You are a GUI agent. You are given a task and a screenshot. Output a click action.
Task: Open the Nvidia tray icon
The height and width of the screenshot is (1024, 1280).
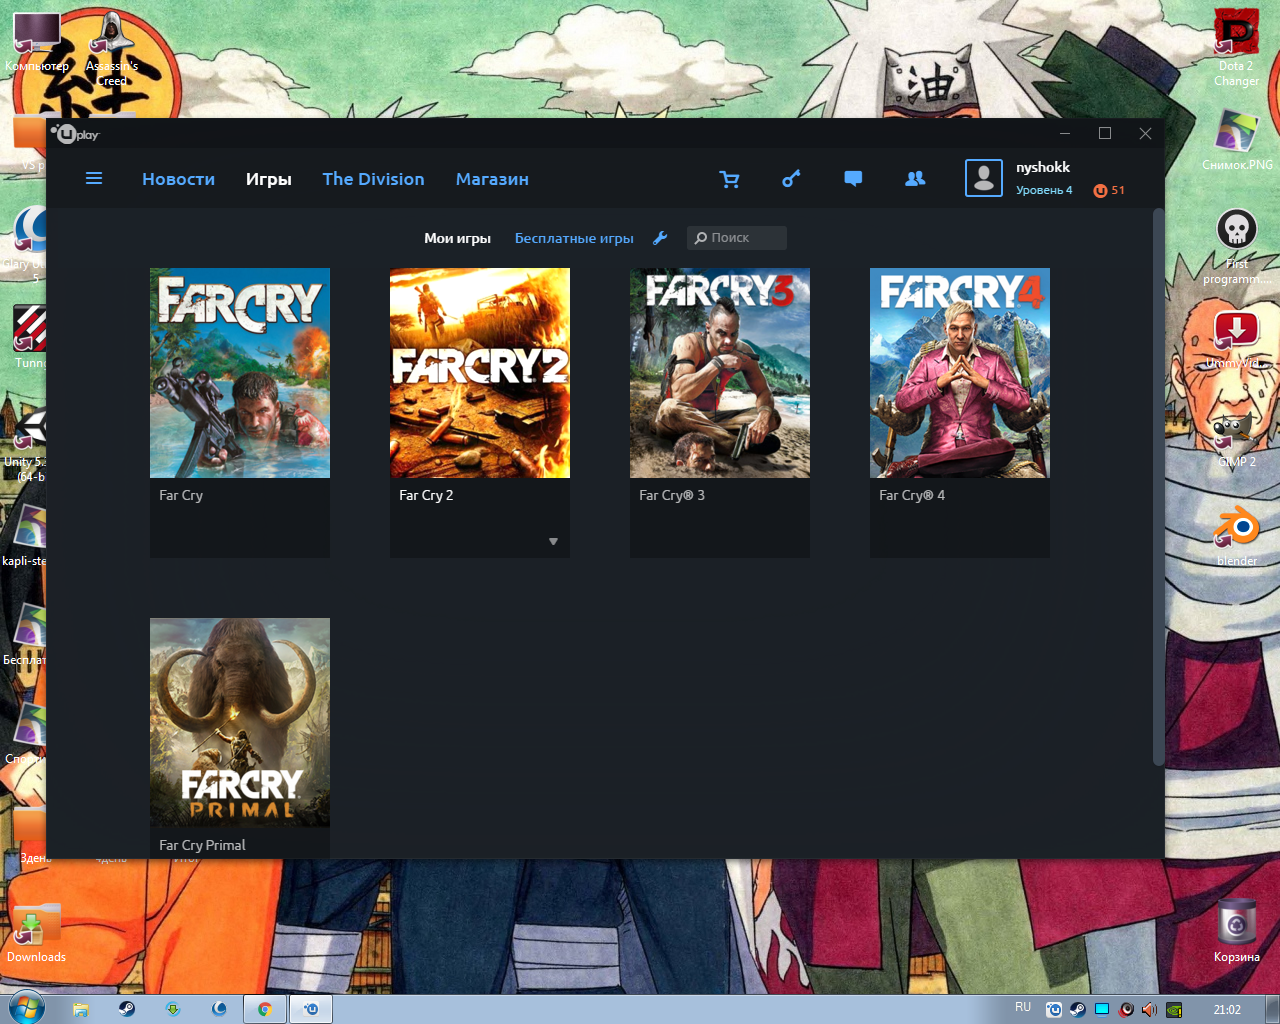point(1175,1010)
